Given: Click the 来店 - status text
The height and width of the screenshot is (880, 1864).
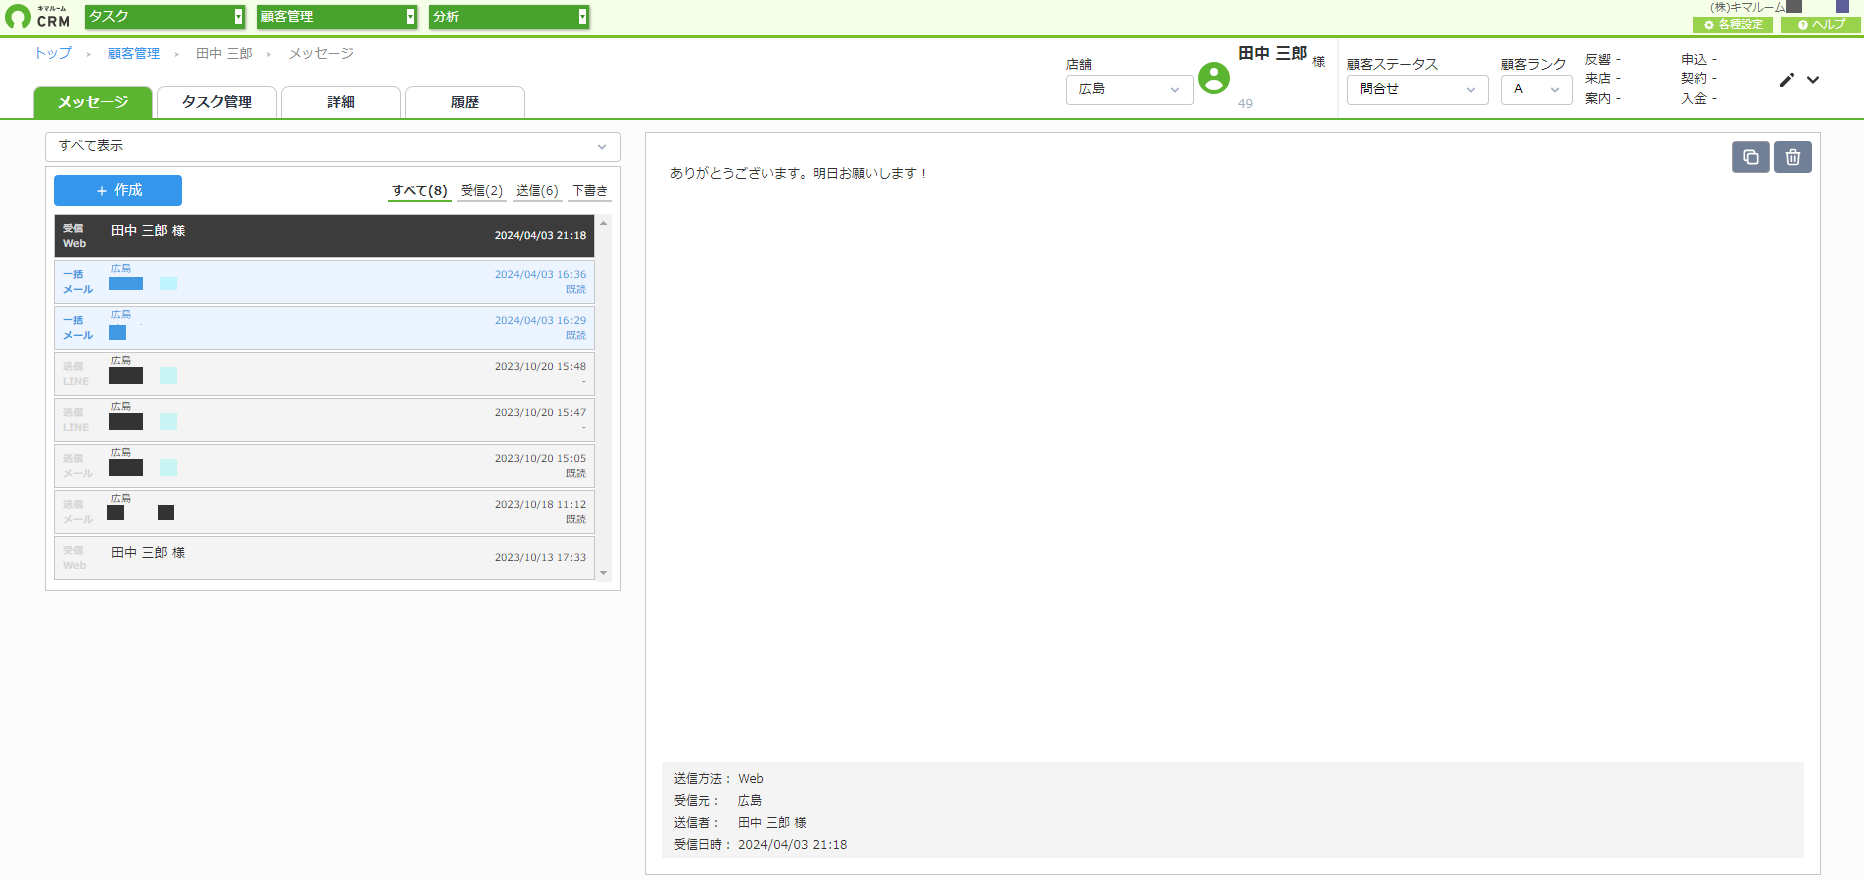Looking at the screenshot, I should (x=1603, y=79).
